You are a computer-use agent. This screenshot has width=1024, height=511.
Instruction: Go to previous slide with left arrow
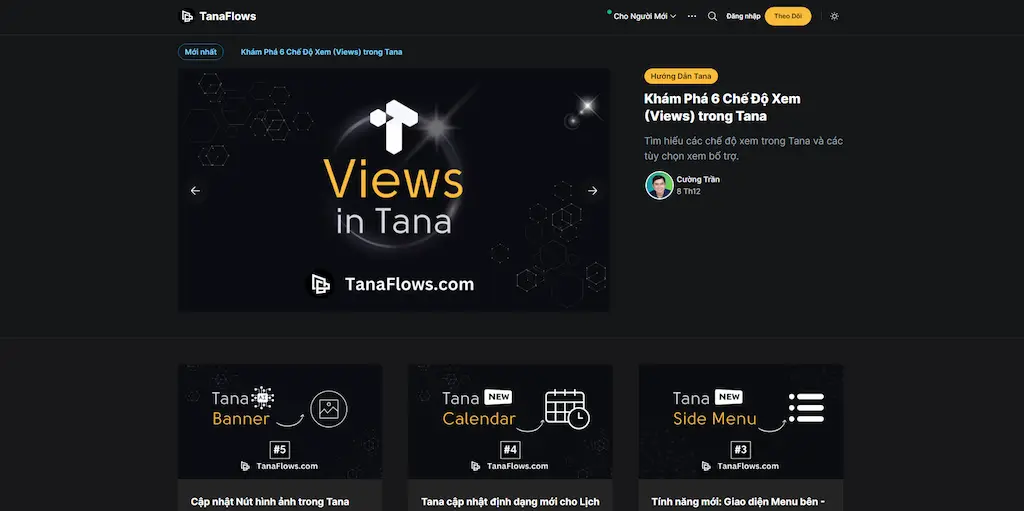pos(195,191)
